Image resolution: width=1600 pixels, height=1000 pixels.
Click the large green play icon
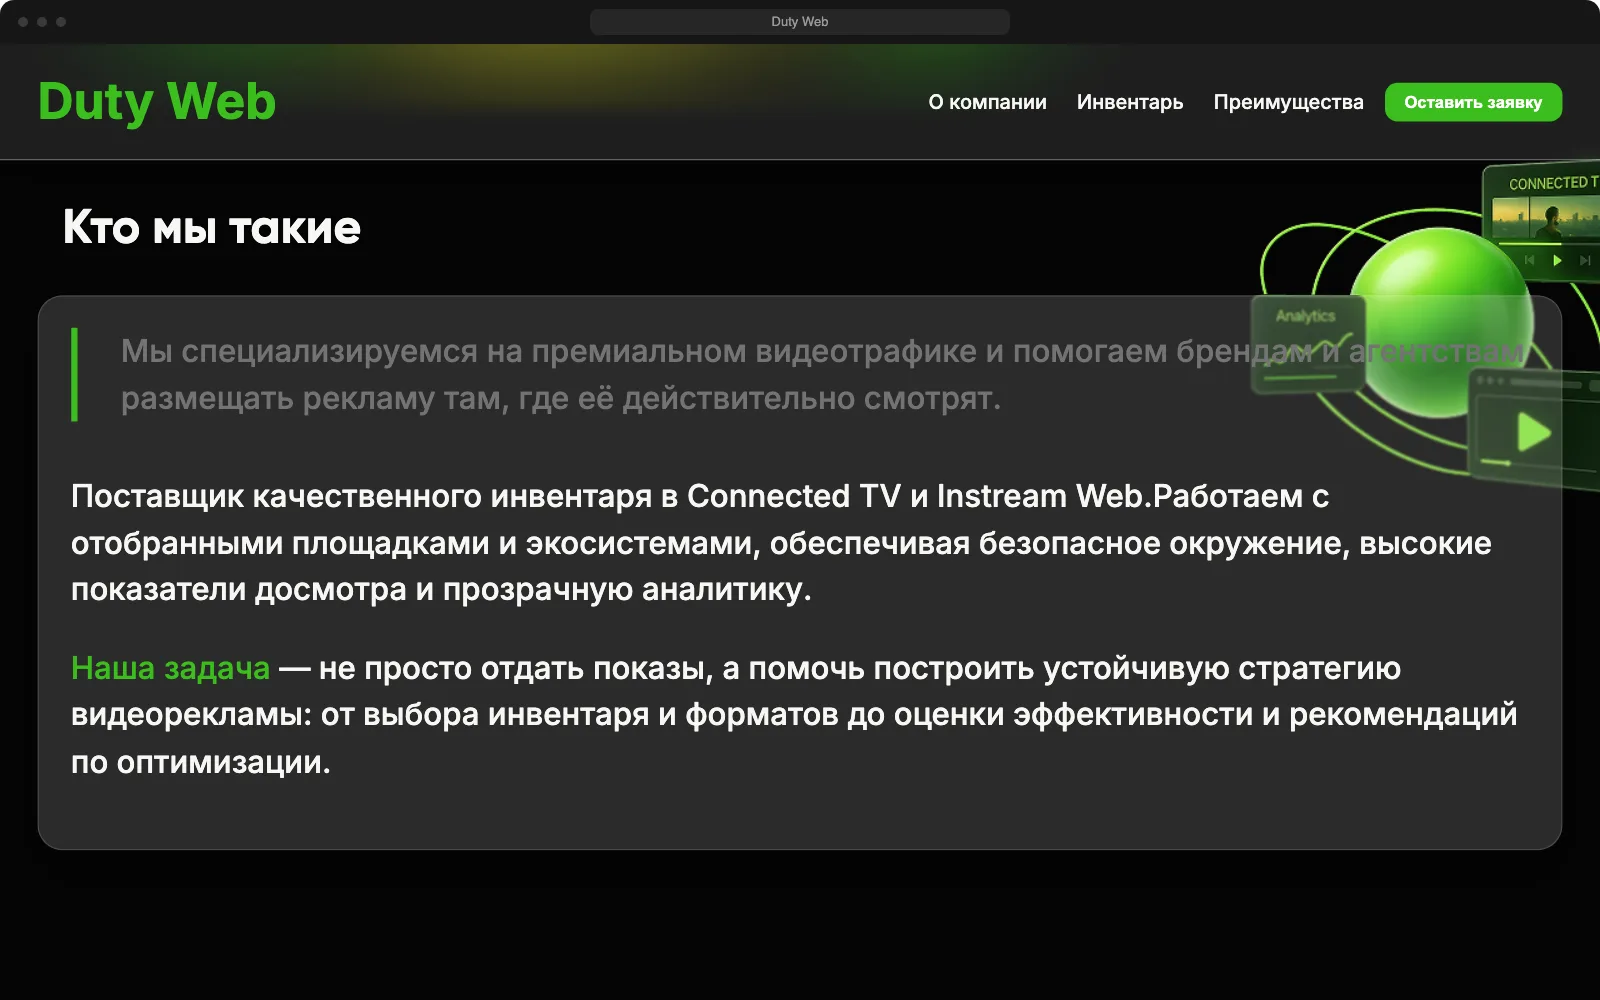tap(1534, 433)
